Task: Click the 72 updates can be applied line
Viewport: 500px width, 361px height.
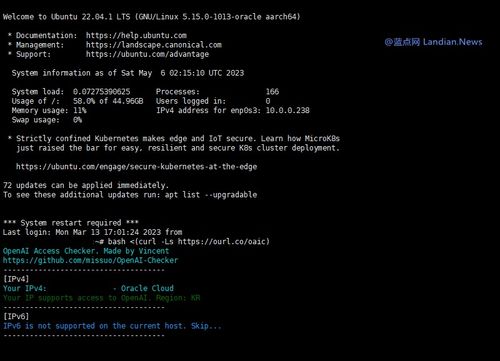Action: 86,185
